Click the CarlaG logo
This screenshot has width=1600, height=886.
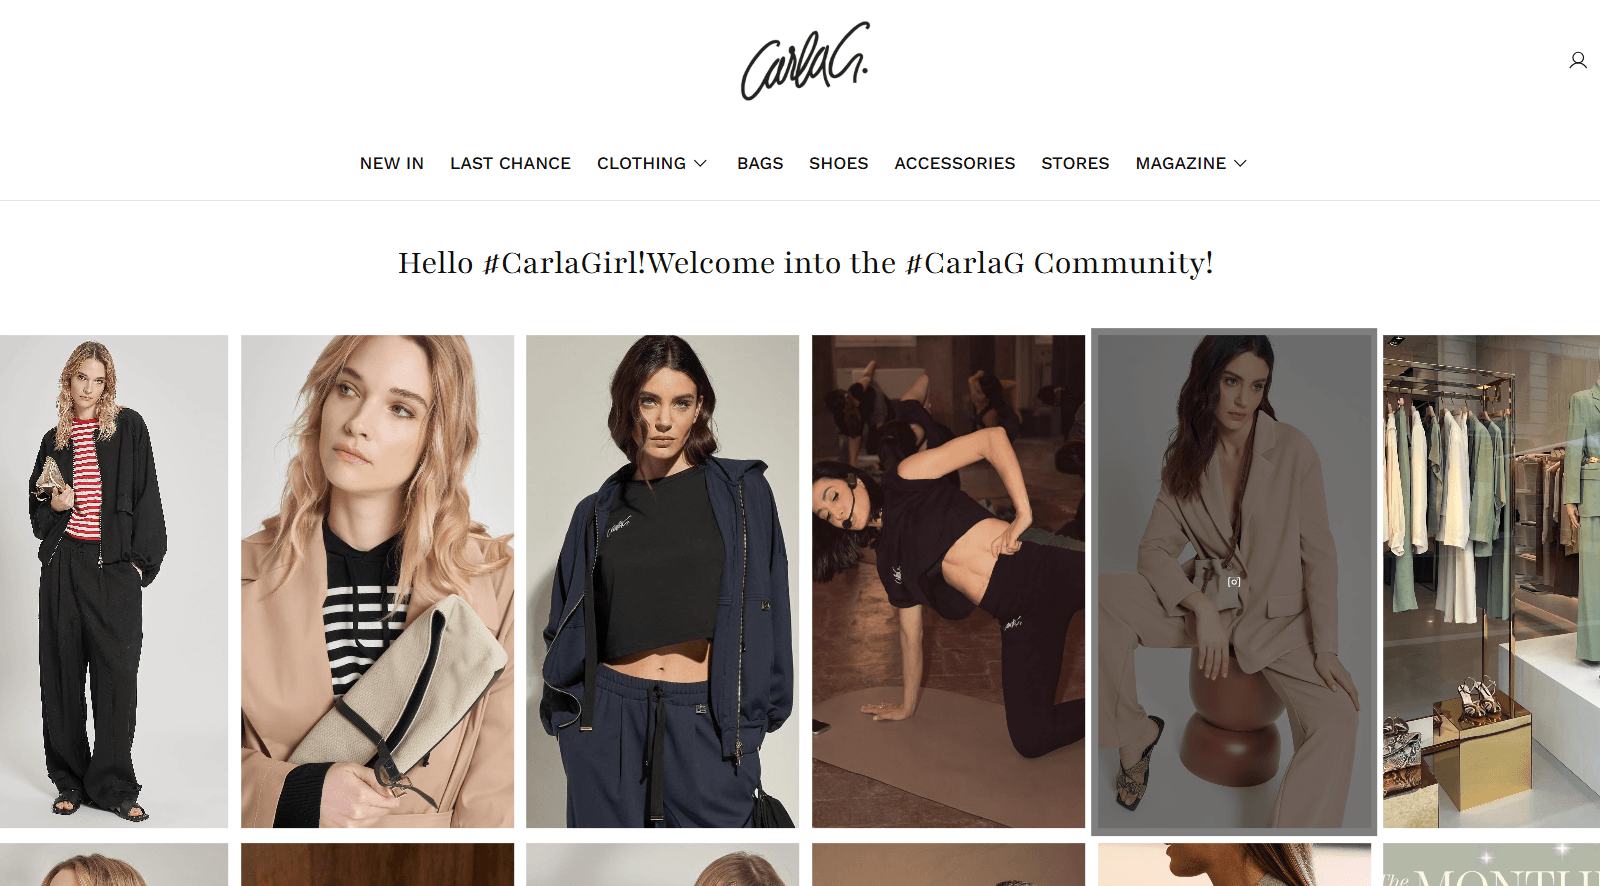(x=805, y=61)
